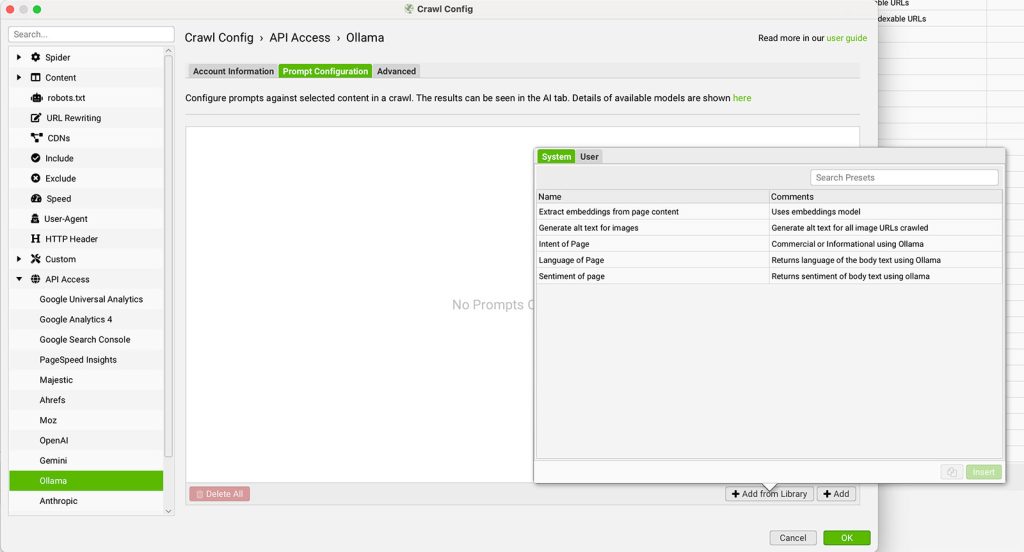Screen dimensions: 1024x552
Task: Select Google Universal Analytics in sidebar
Action: (86, 299)
